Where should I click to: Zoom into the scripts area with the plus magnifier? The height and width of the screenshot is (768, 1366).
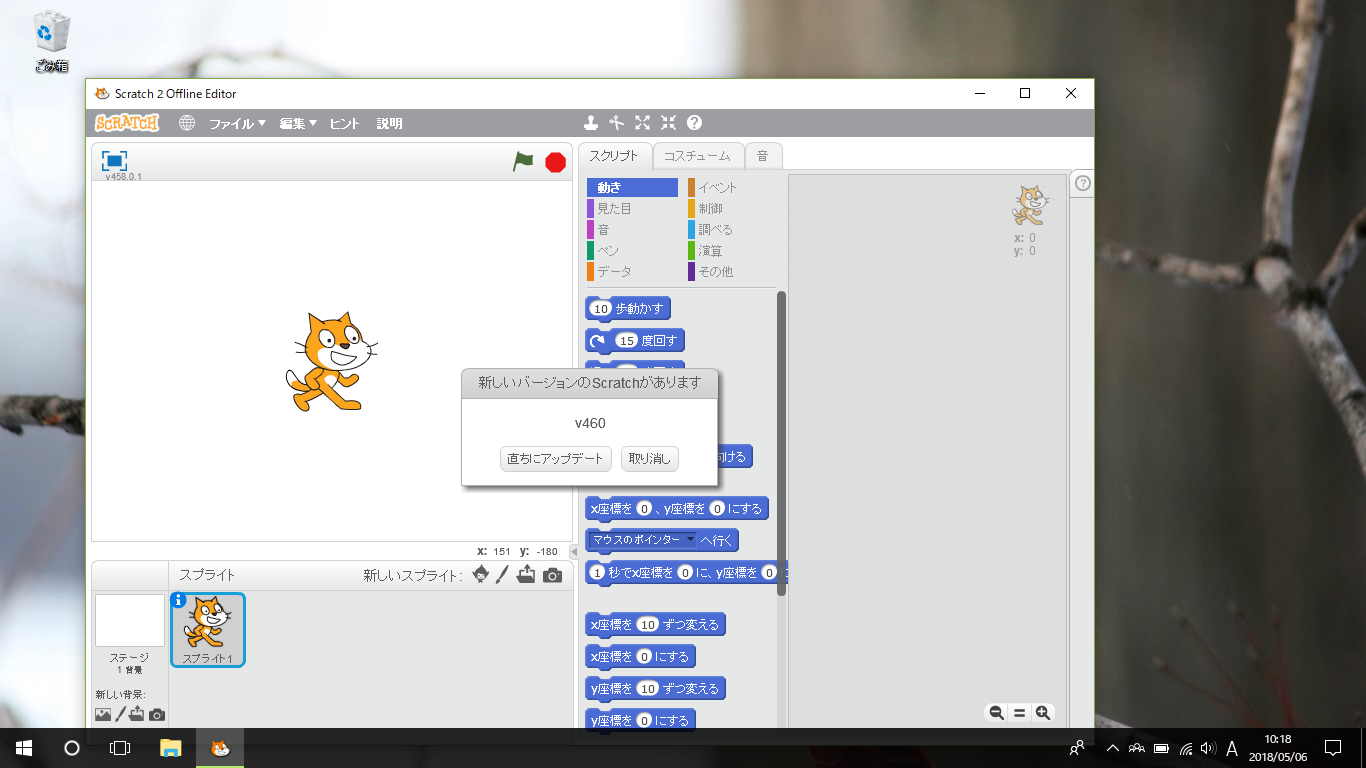click(1042, 712)
